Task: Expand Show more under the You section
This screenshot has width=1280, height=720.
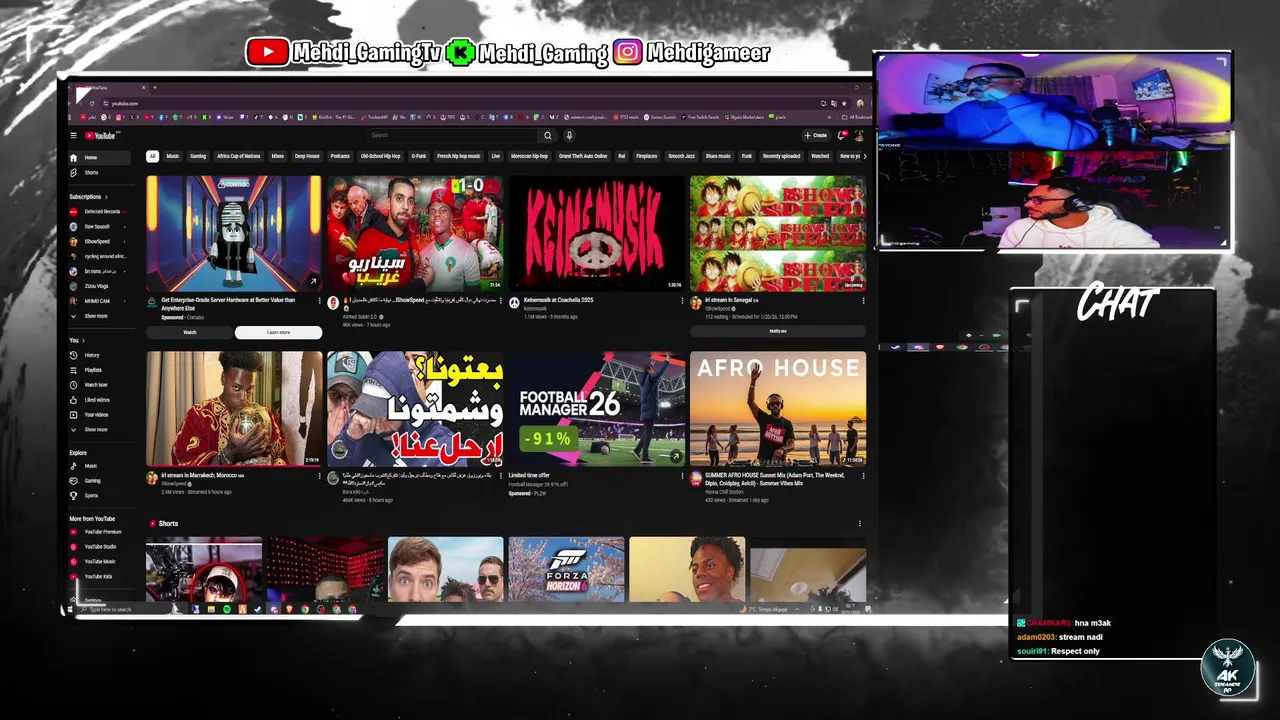Action: pos(99,429)
